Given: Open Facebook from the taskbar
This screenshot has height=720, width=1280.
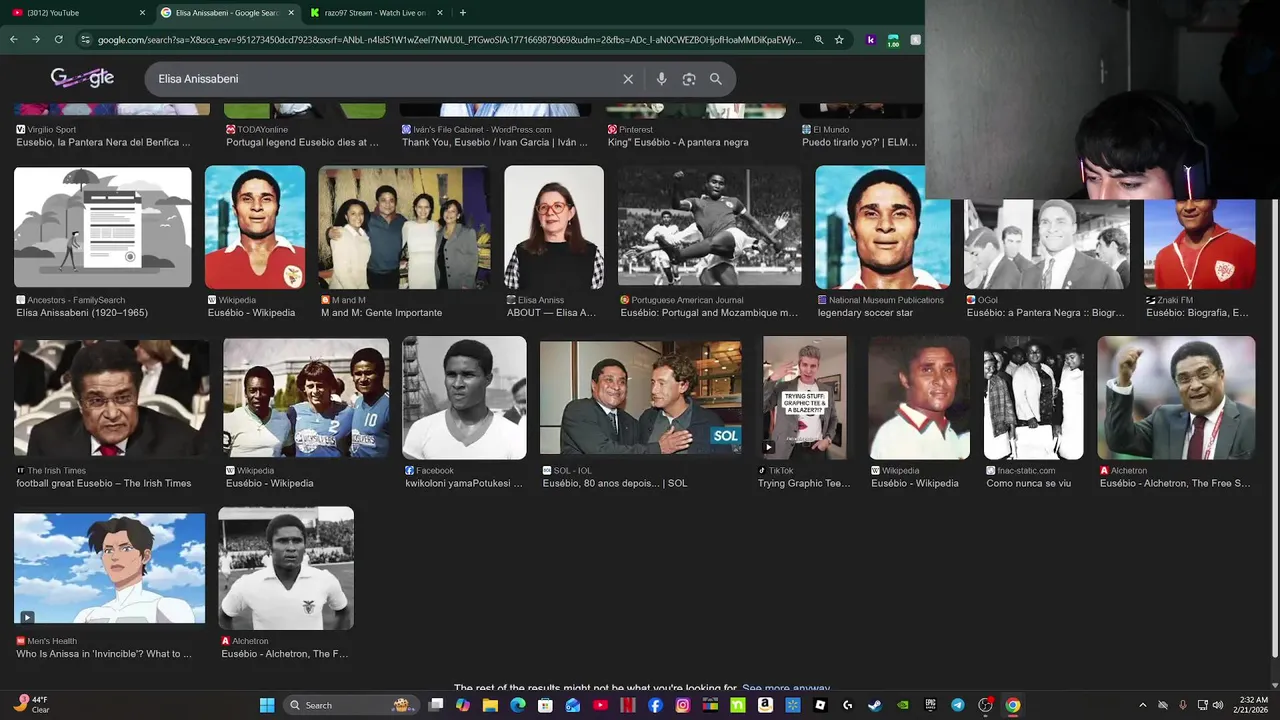Looking at the screenshot, I should 655,705.
